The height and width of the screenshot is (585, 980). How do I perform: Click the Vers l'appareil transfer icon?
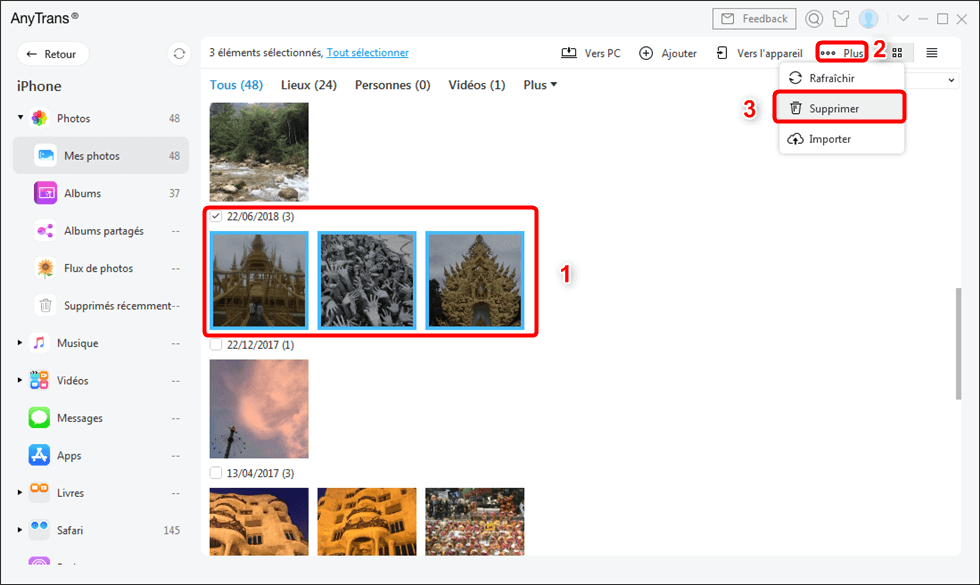pyautogui.click(x=722, y=53)
